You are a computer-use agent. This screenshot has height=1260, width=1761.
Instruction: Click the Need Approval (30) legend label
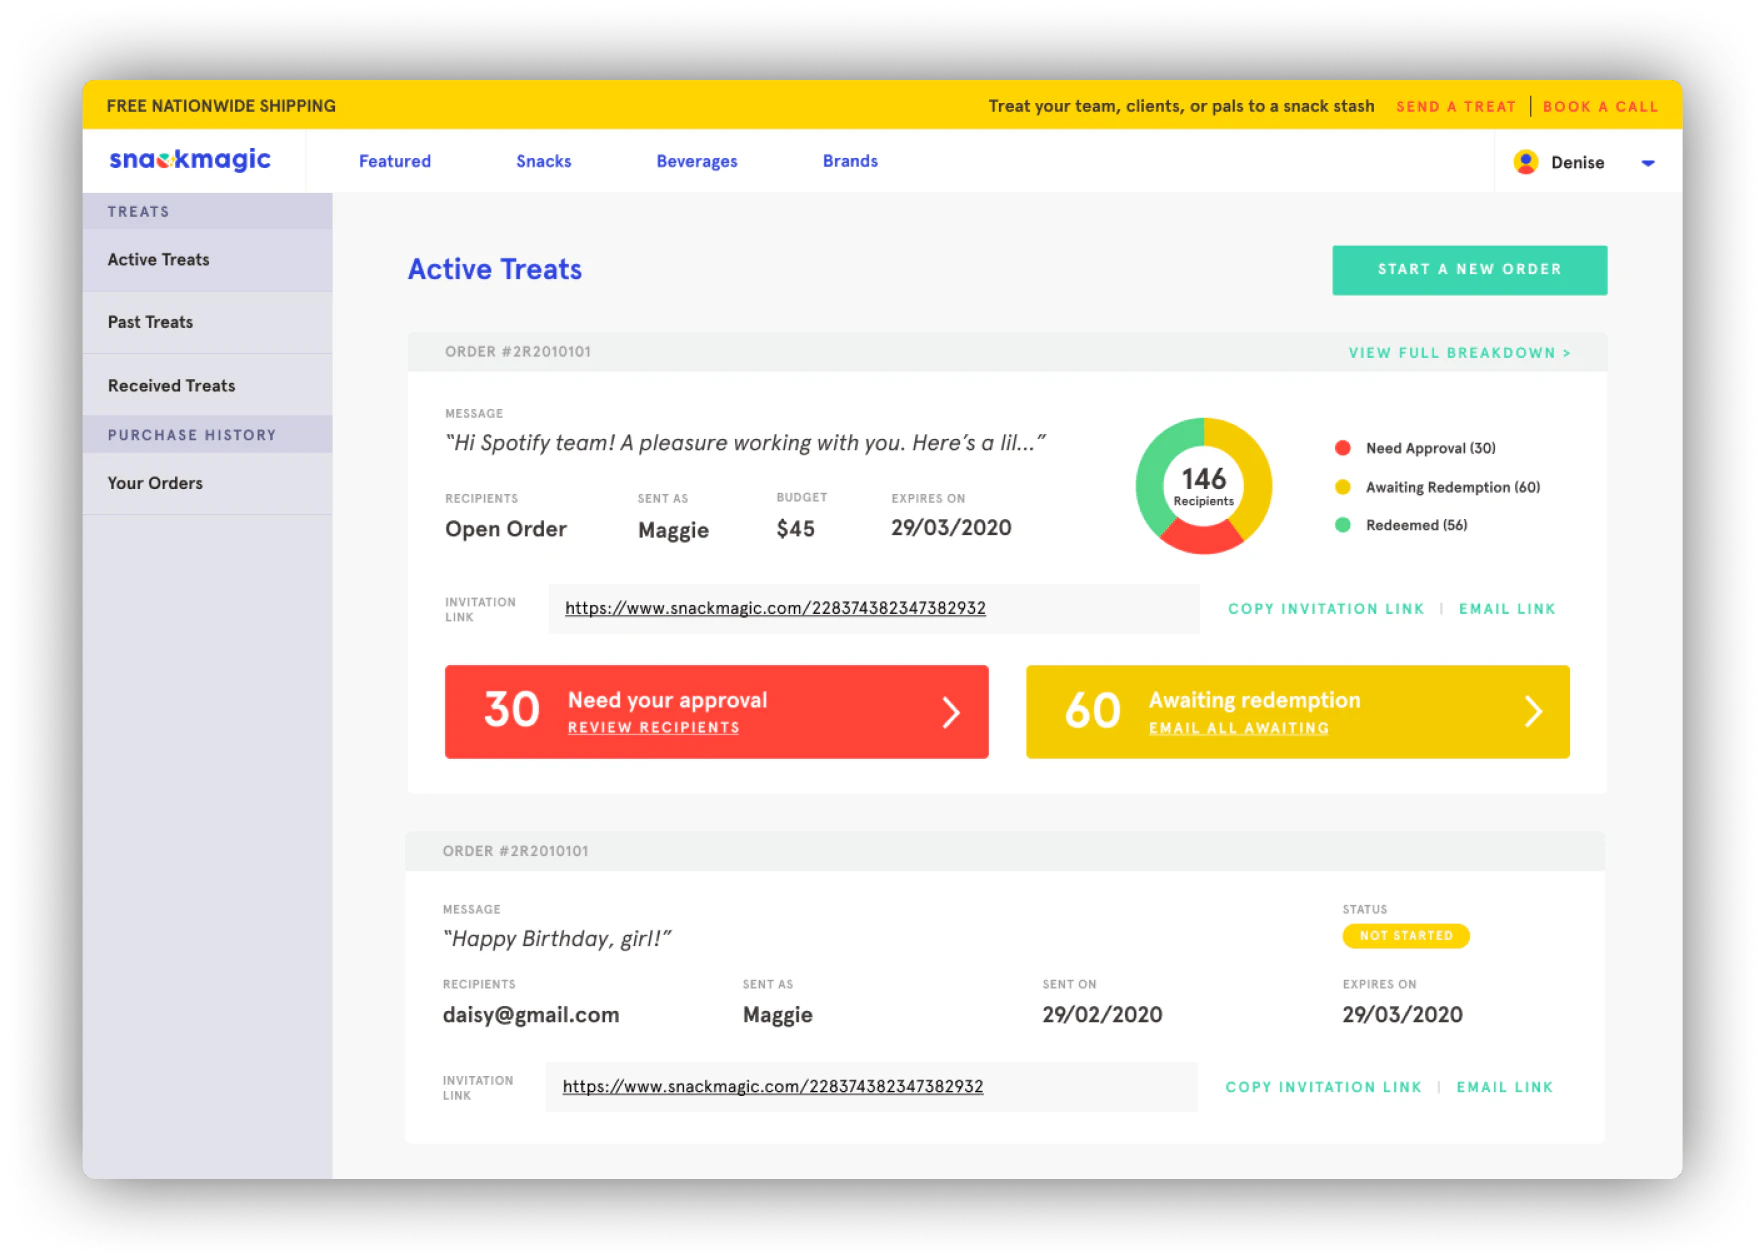tap(1430, 448)
